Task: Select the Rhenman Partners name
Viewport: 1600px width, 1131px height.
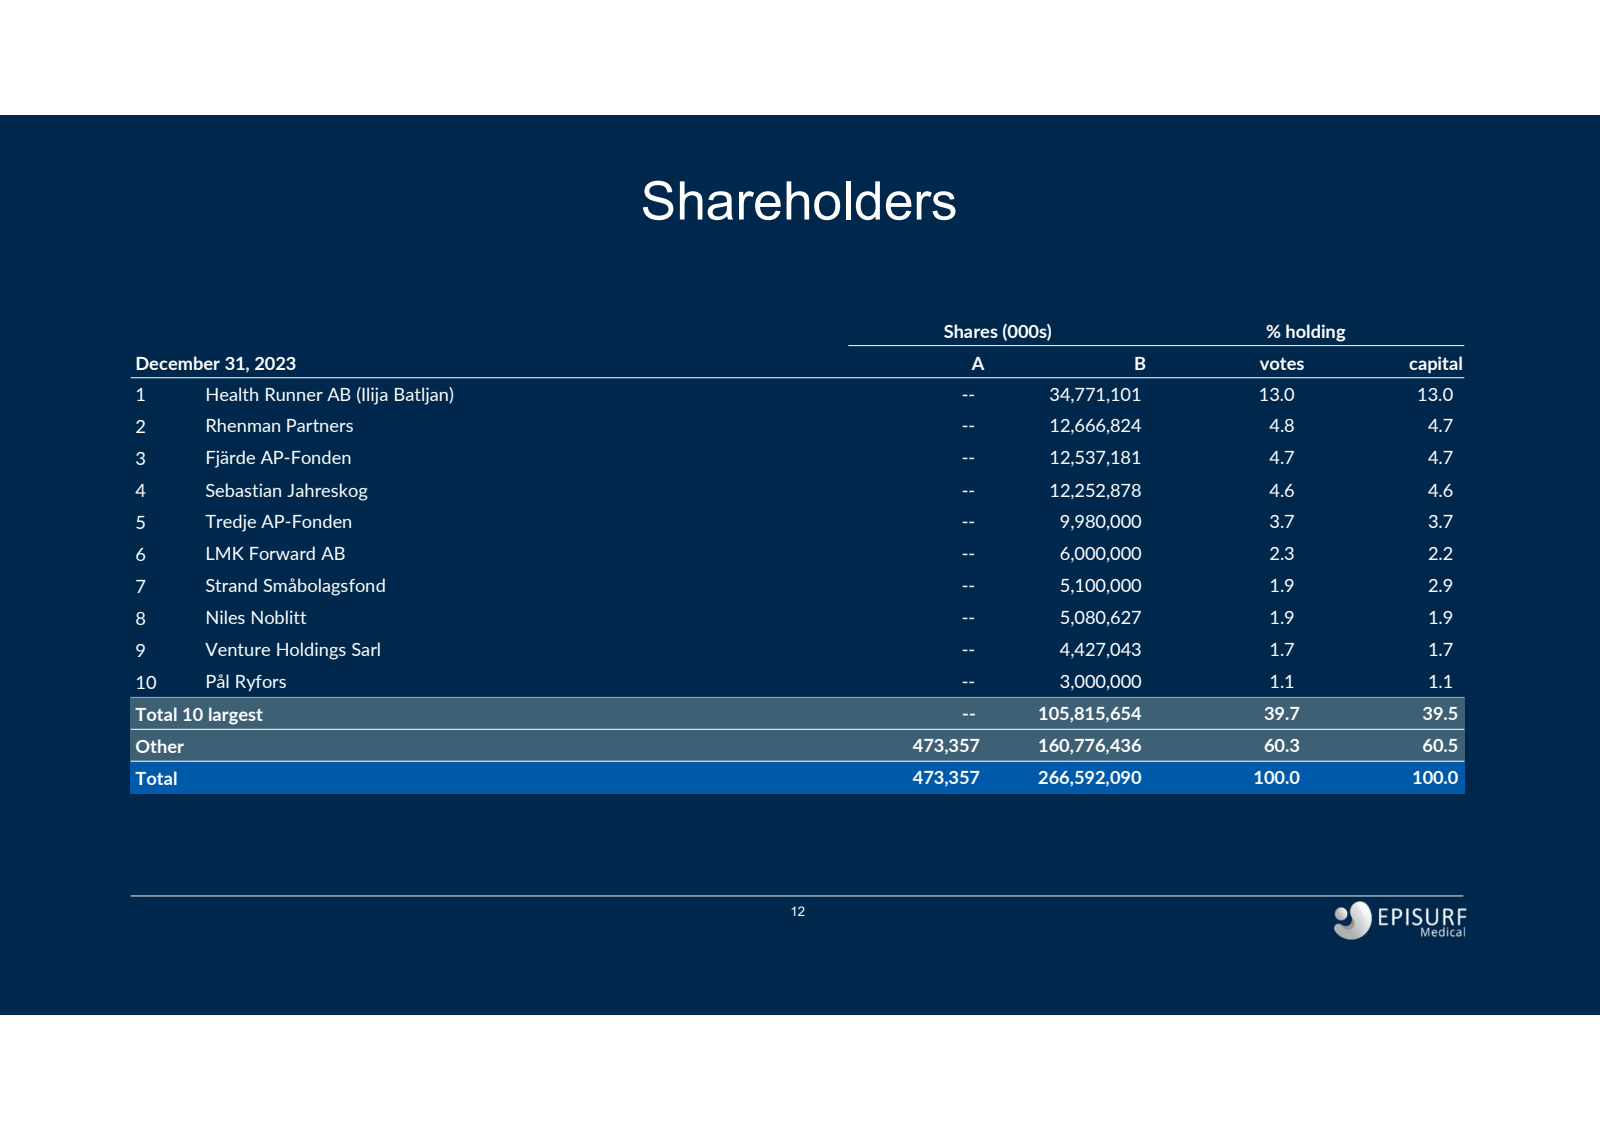Action: (x=279, y=425)
